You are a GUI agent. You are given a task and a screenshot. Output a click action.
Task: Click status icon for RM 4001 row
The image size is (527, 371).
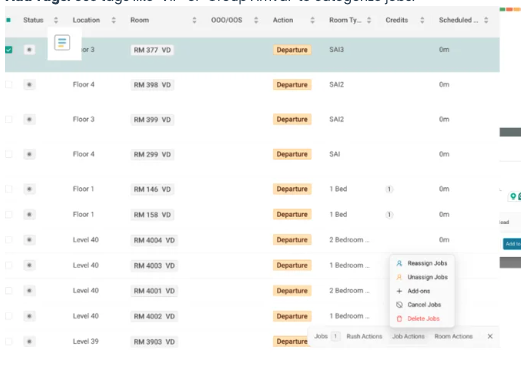tap(29, 291)
